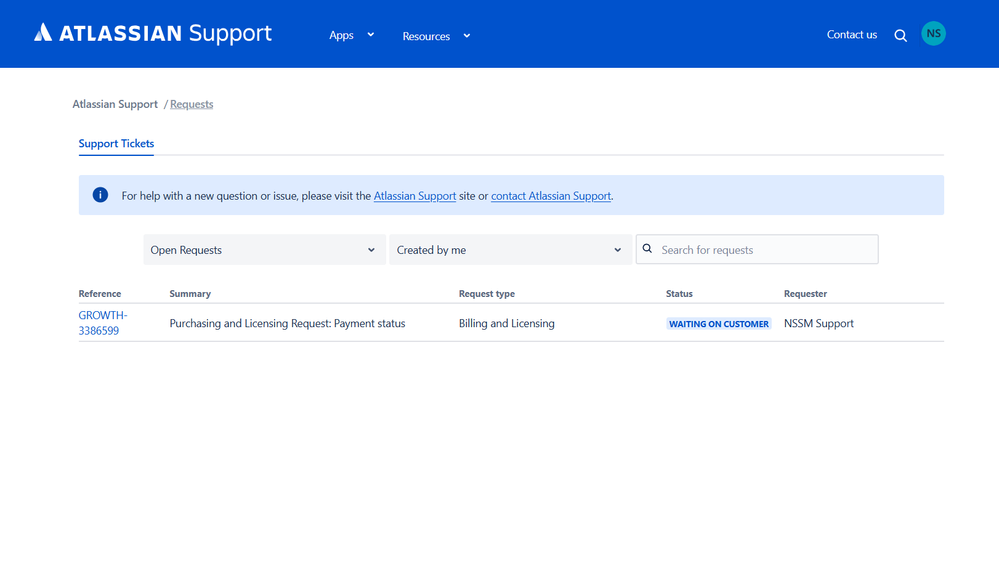This screenshot has height=565, width=999.
Task: Click the magnifier icon in request search box
Action: coord(647,249)
